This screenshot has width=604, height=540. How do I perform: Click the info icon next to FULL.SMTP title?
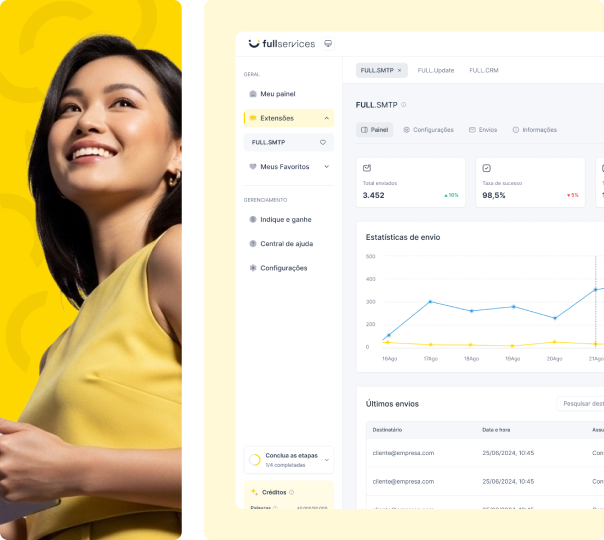click(x=404, y=105)
